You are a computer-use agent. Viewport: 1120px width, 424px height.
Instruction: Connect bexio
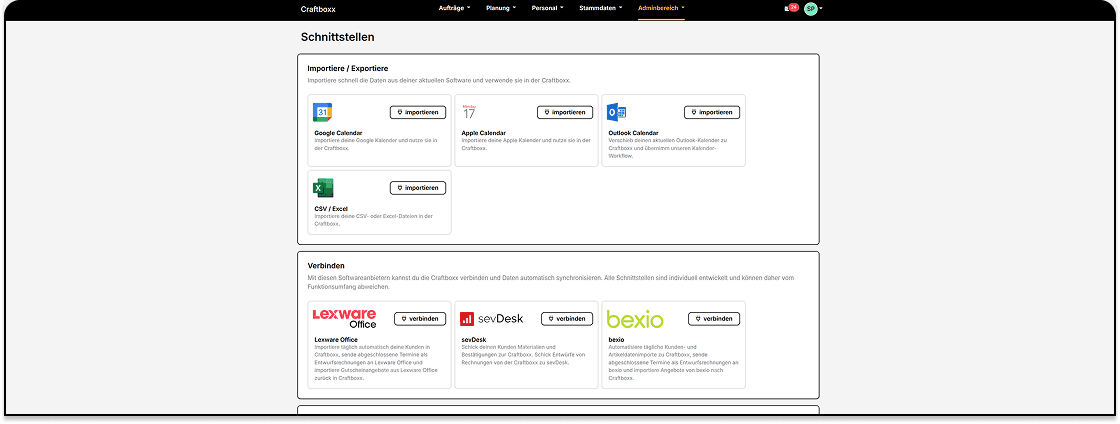click(x=714, y=318)
